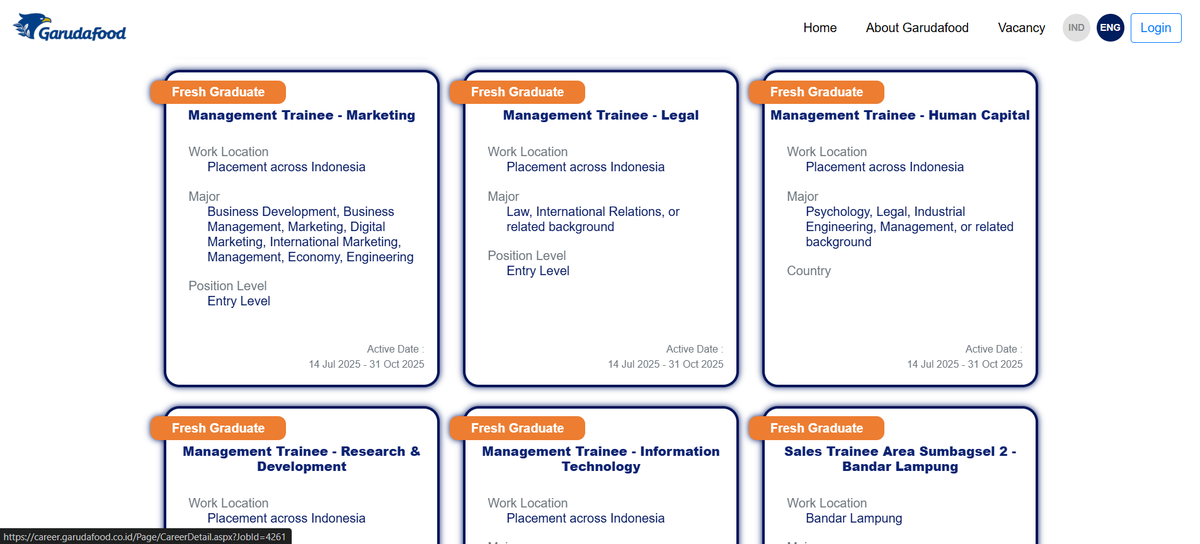Click 'Placement across Indonesia' on Marketing card

pyautogui.click(x=286, y=167)
